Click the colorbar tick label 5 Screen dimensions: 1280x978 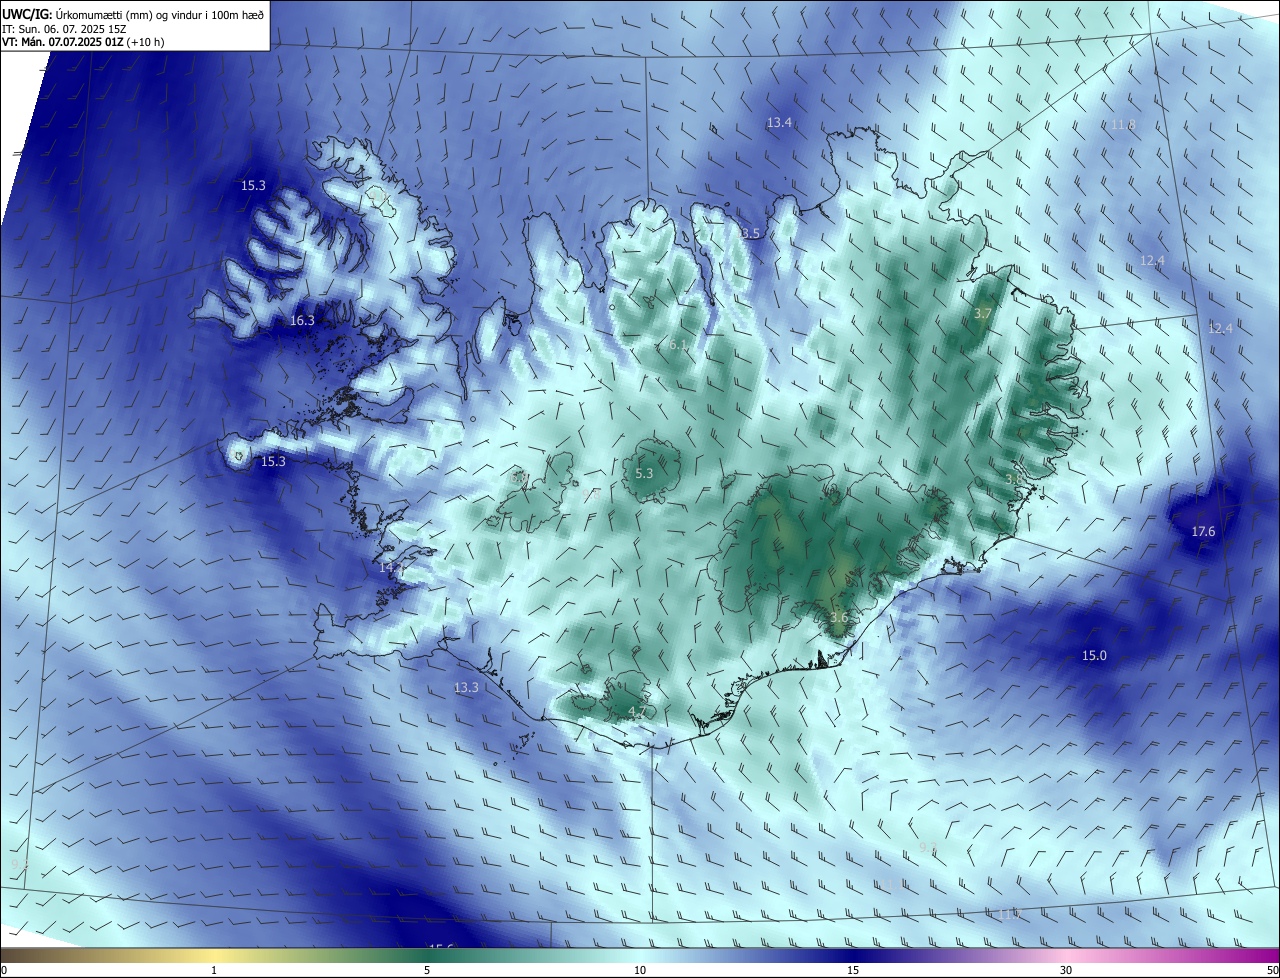pyautogui.click(x=427, y=970)
